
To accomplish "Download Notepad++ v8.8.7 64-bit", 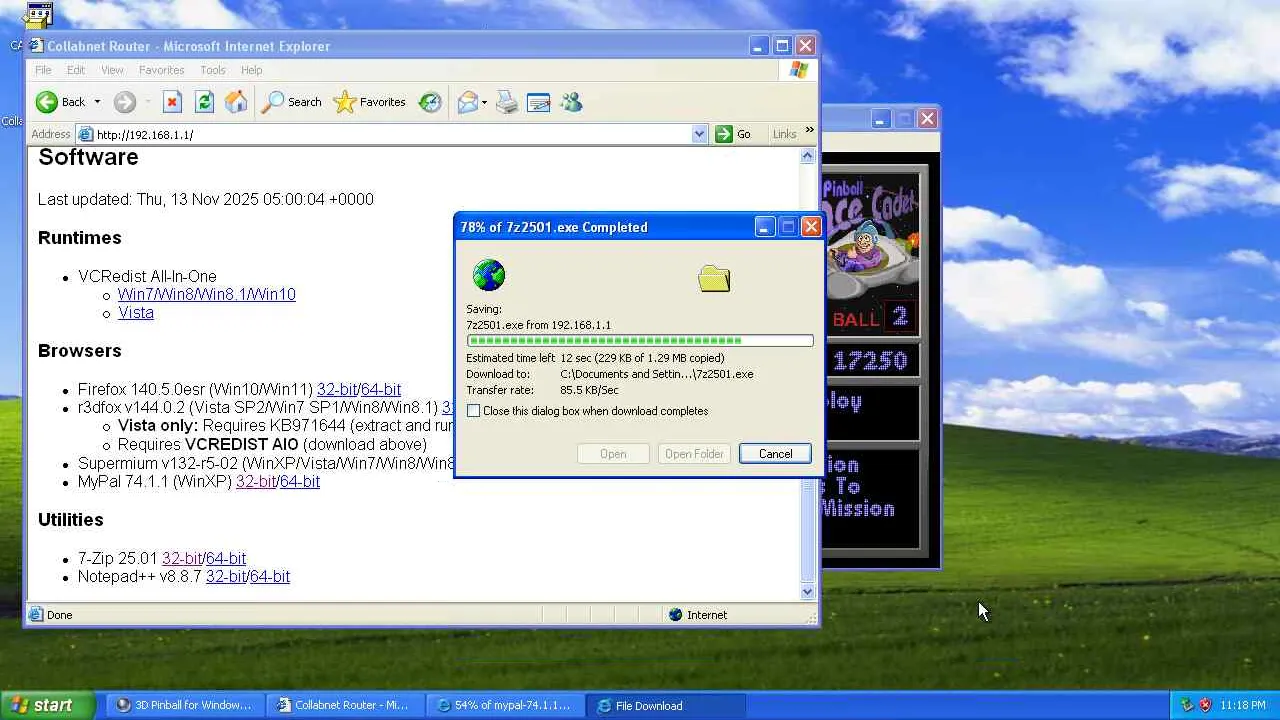I will point(270,576).
